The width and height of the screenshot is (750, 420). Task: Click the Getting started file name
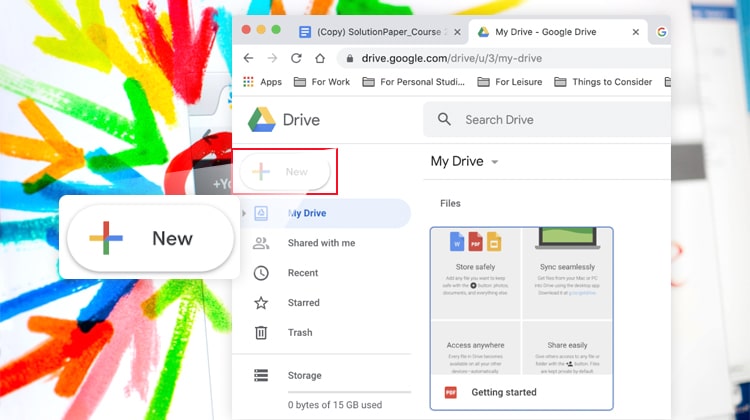[504, 392]
